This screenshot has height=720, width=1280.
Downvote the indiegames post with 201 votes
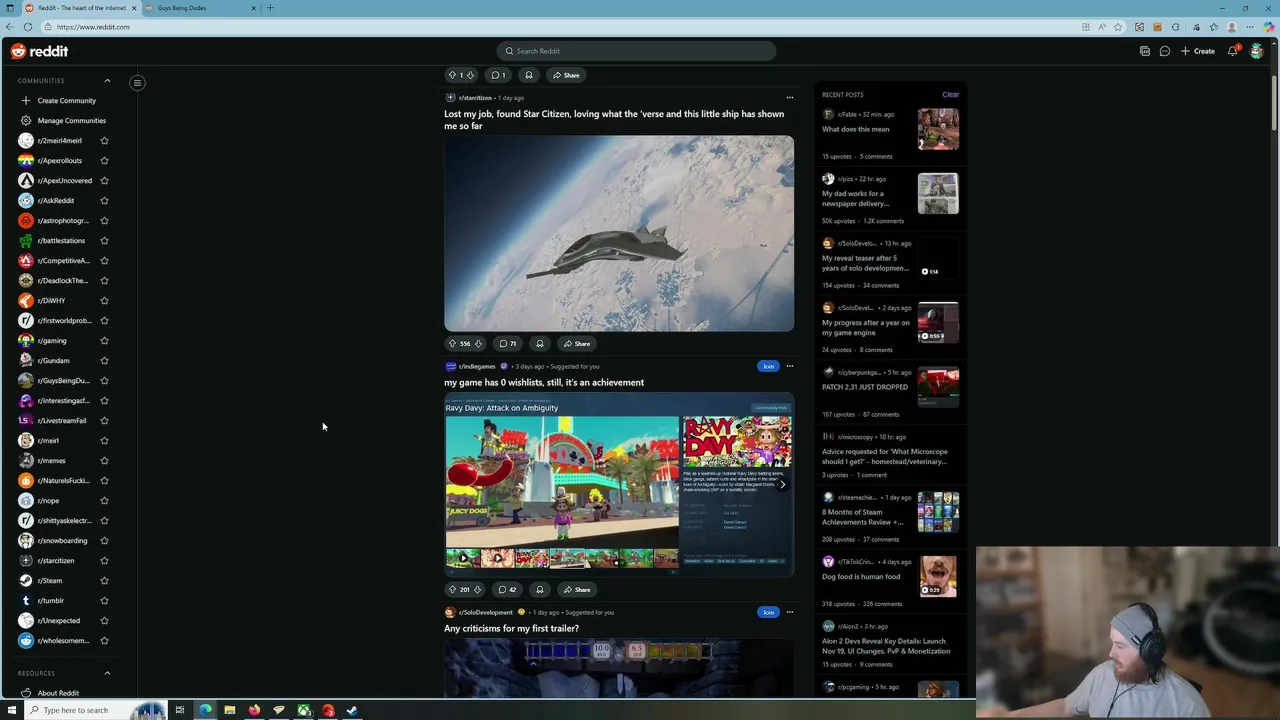pyautogui.click(x=478, y=589)
